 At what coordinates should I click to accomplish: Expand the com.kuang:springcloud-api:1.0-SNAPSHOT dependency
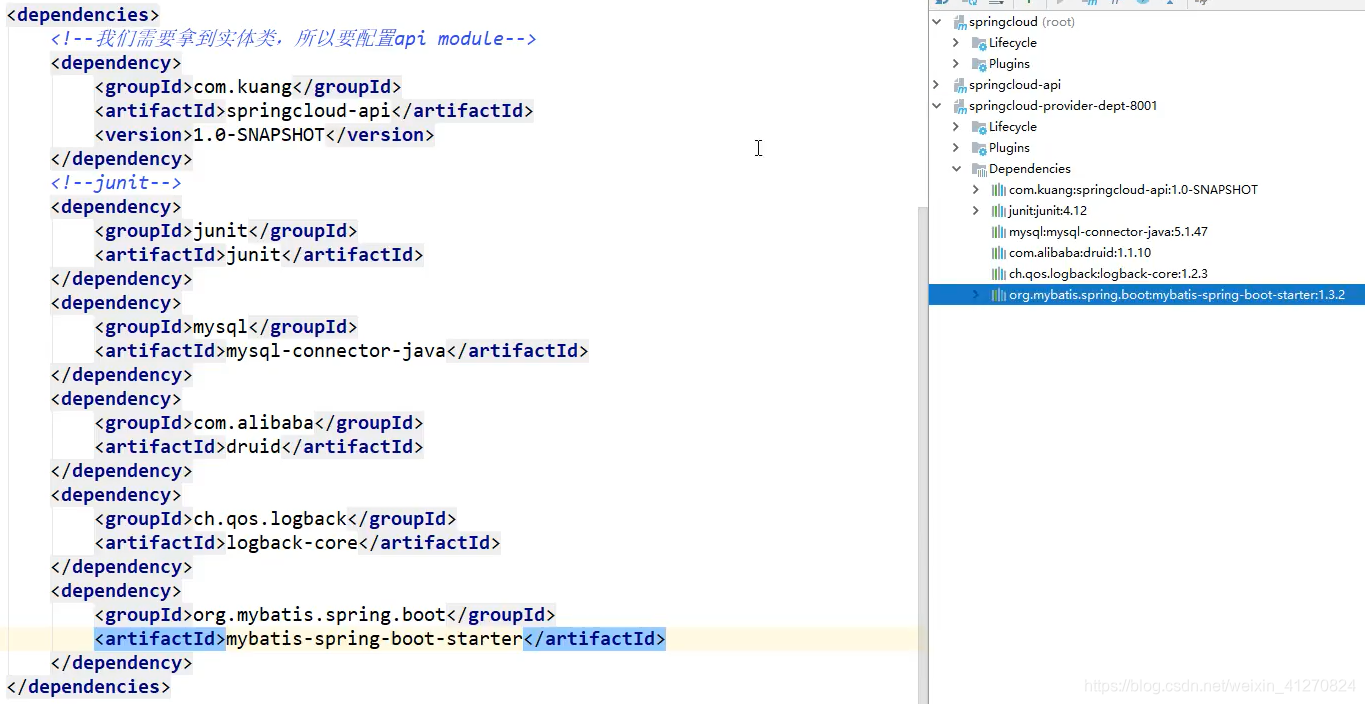click(x=976, y=190)
